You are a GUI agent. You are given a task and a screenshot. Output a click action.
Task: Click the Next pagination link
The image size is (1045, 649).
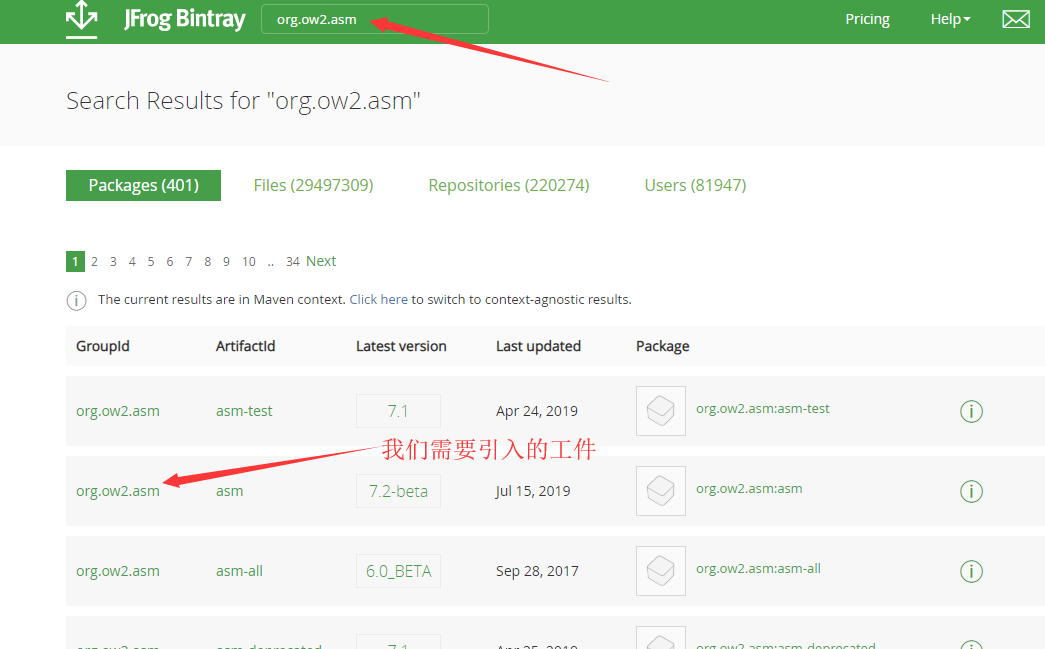pyautogui.click(x=321, y=261)
